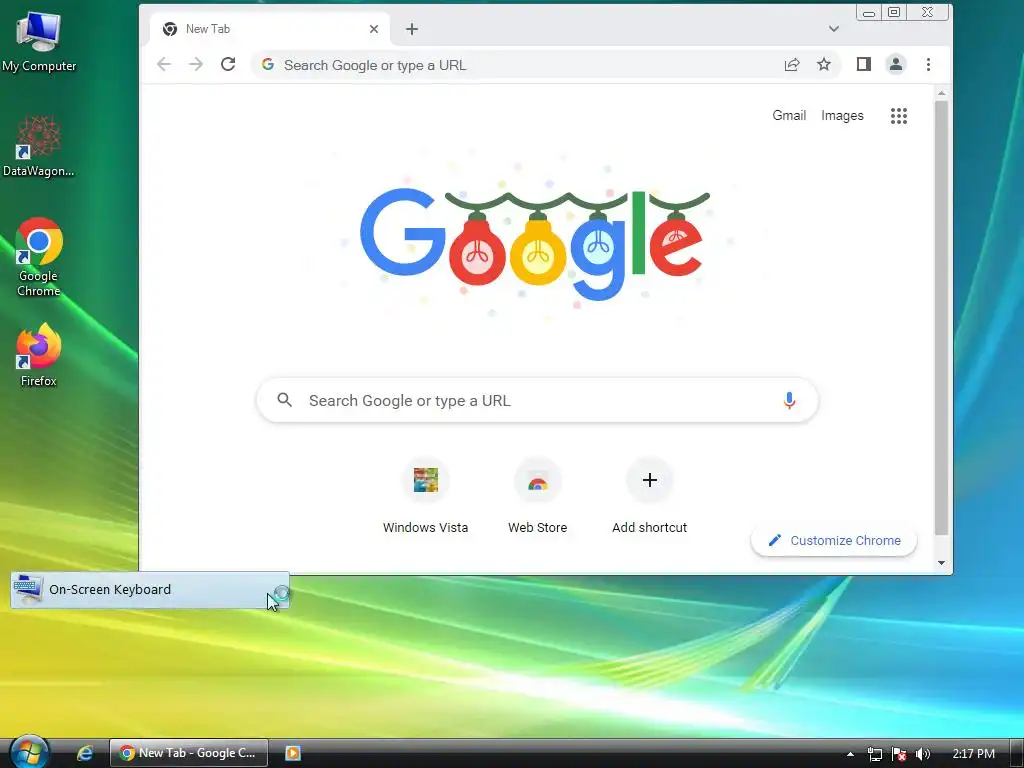1024x768 pixels.
Task: Open the media player taskbar icon
Action: click(293, 753)
